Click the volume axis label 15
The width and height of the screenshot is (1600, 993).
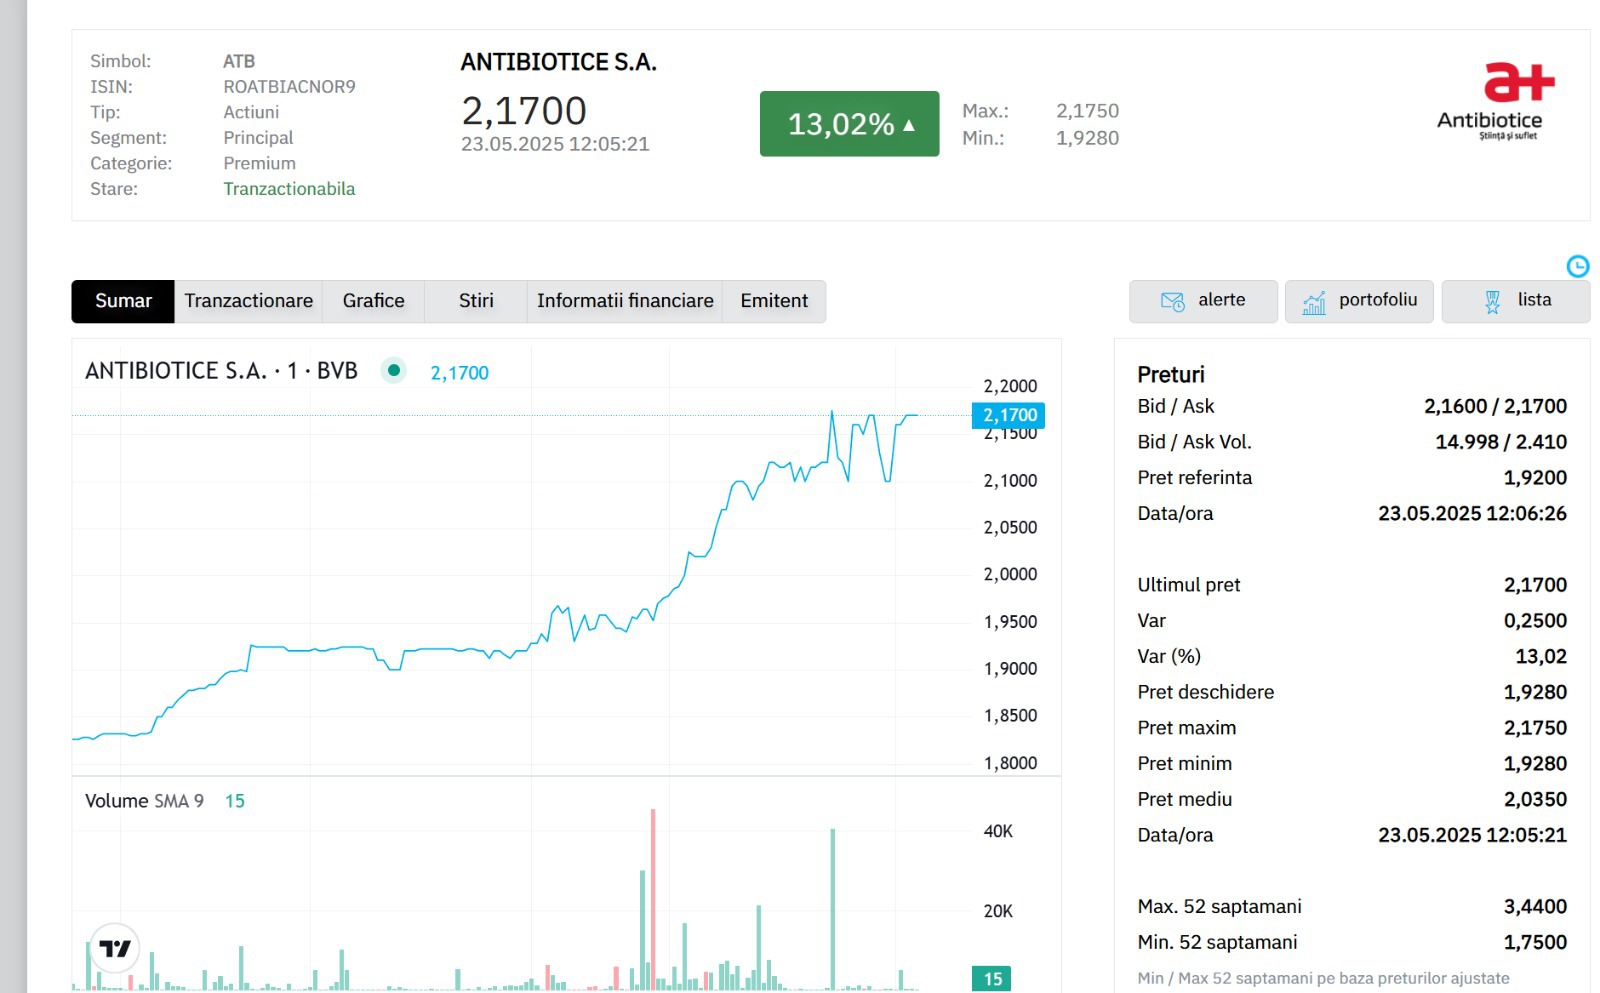992,979
